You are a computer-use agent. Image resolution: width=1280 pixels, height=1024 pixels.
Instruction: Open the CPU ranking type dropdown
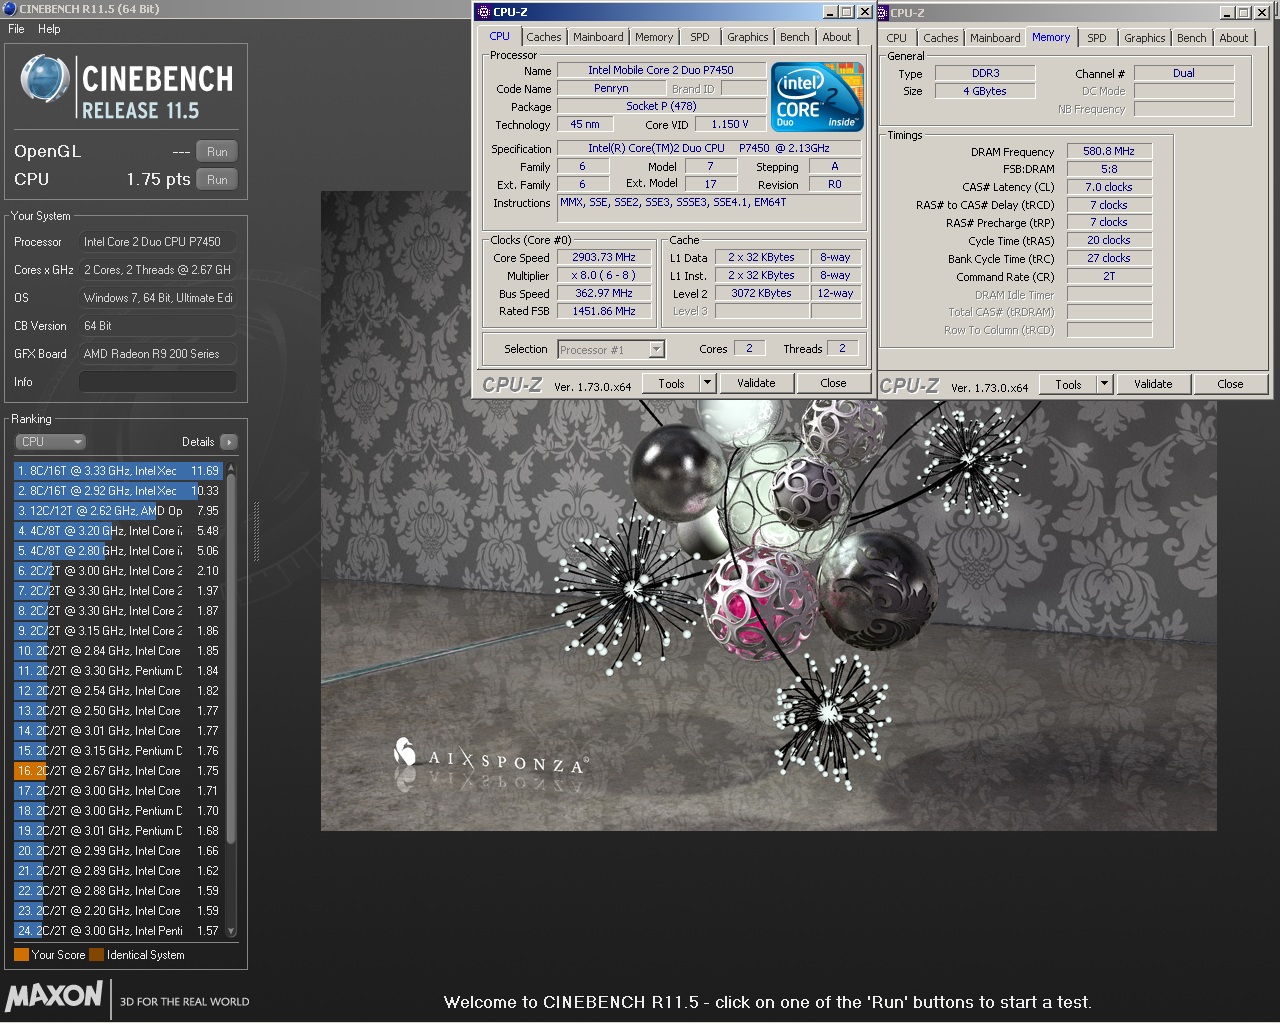[50, 441]
